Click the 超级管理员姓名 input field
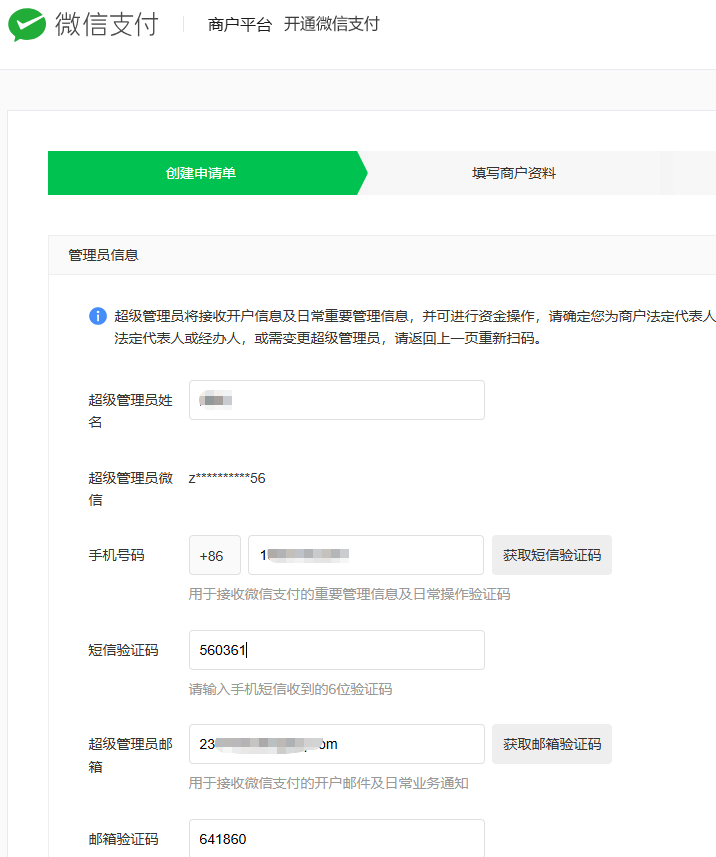Screen dimensions: 716x857 pos(337,400)
